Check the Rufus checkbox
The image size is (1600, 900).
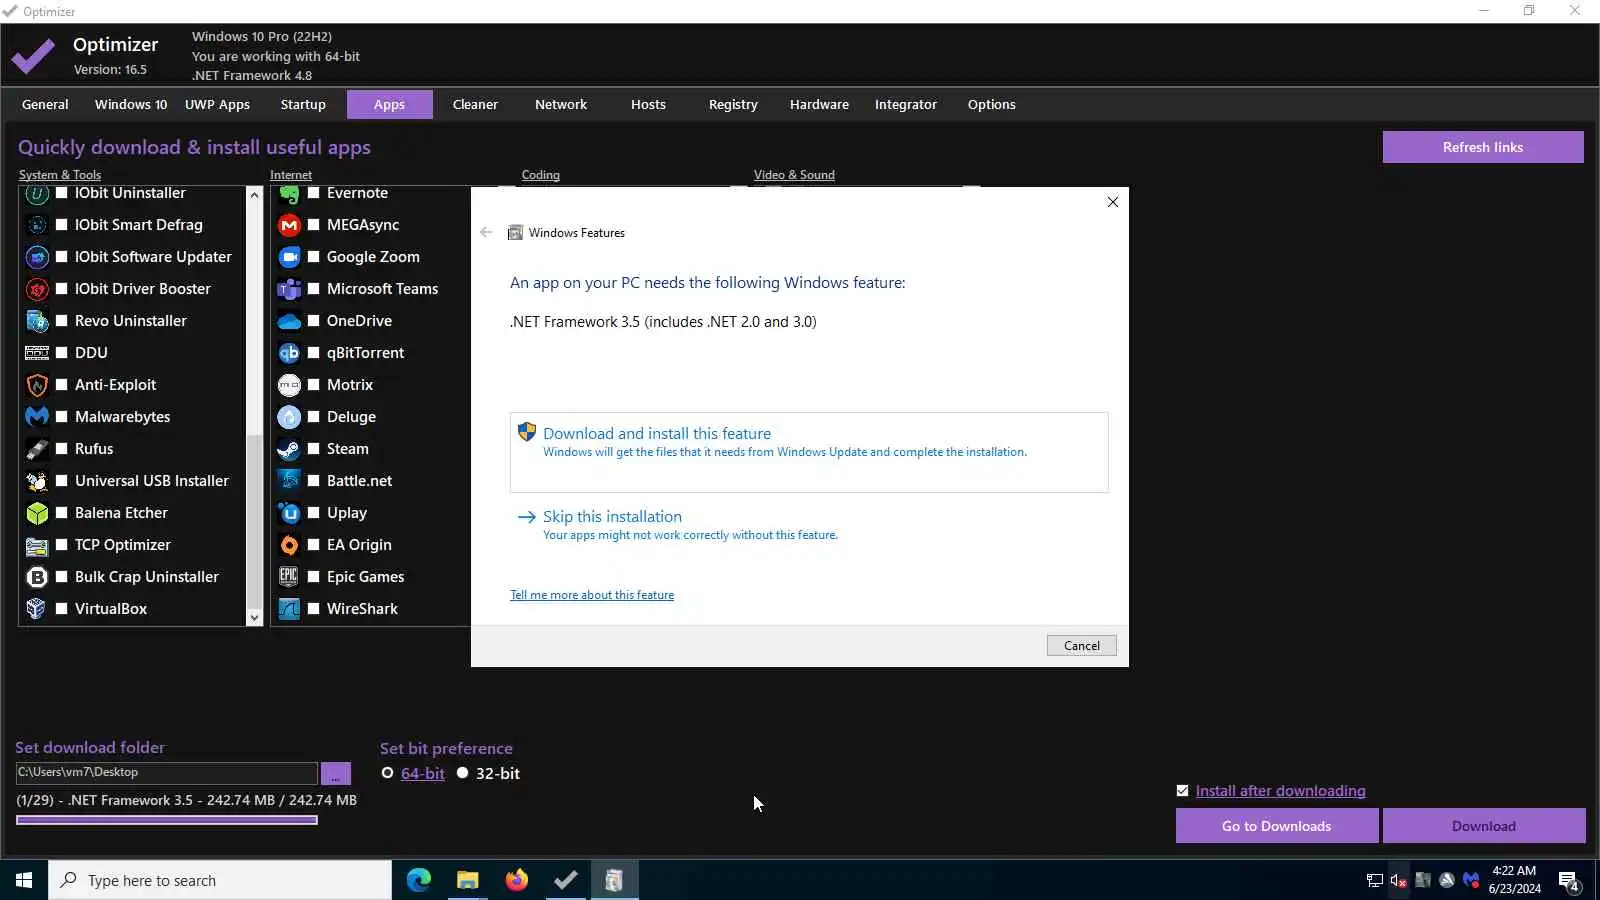click(x=62, y=449)
